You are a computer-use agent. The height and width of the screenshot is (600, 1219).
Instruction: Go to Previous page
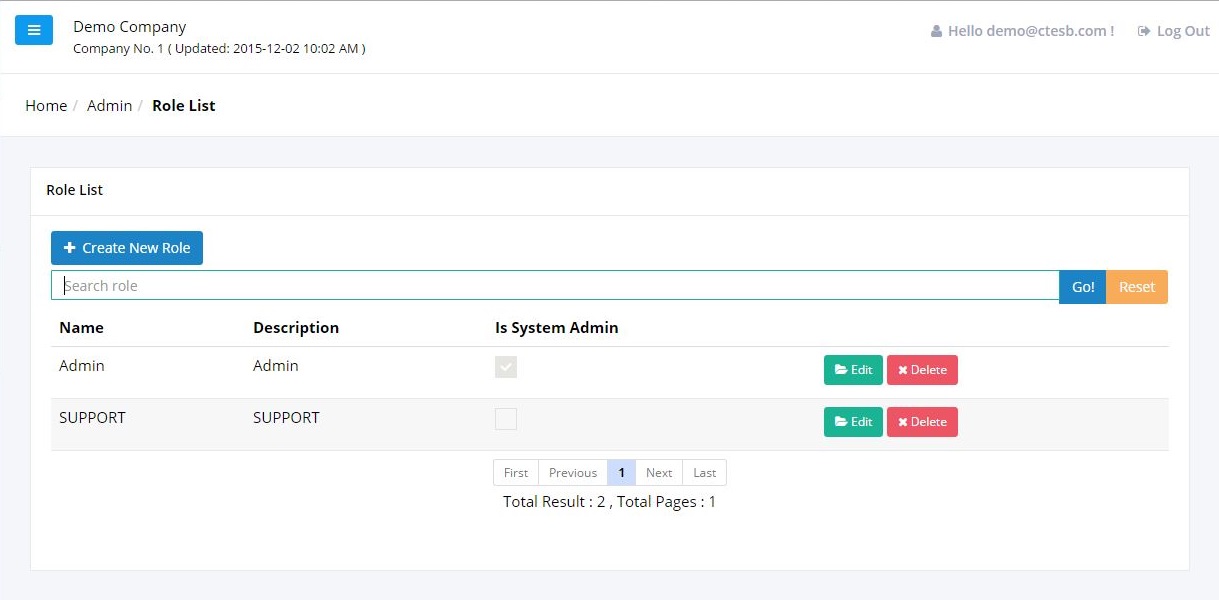573,473
